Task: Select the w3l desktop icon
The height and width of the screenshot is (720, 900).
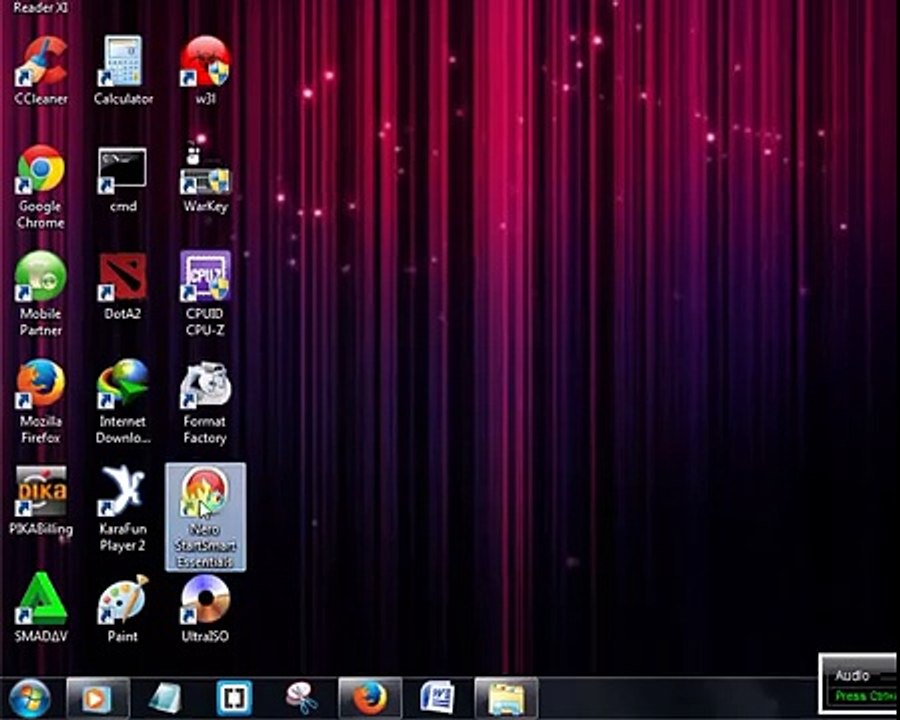Action: [x=205, y=70]
